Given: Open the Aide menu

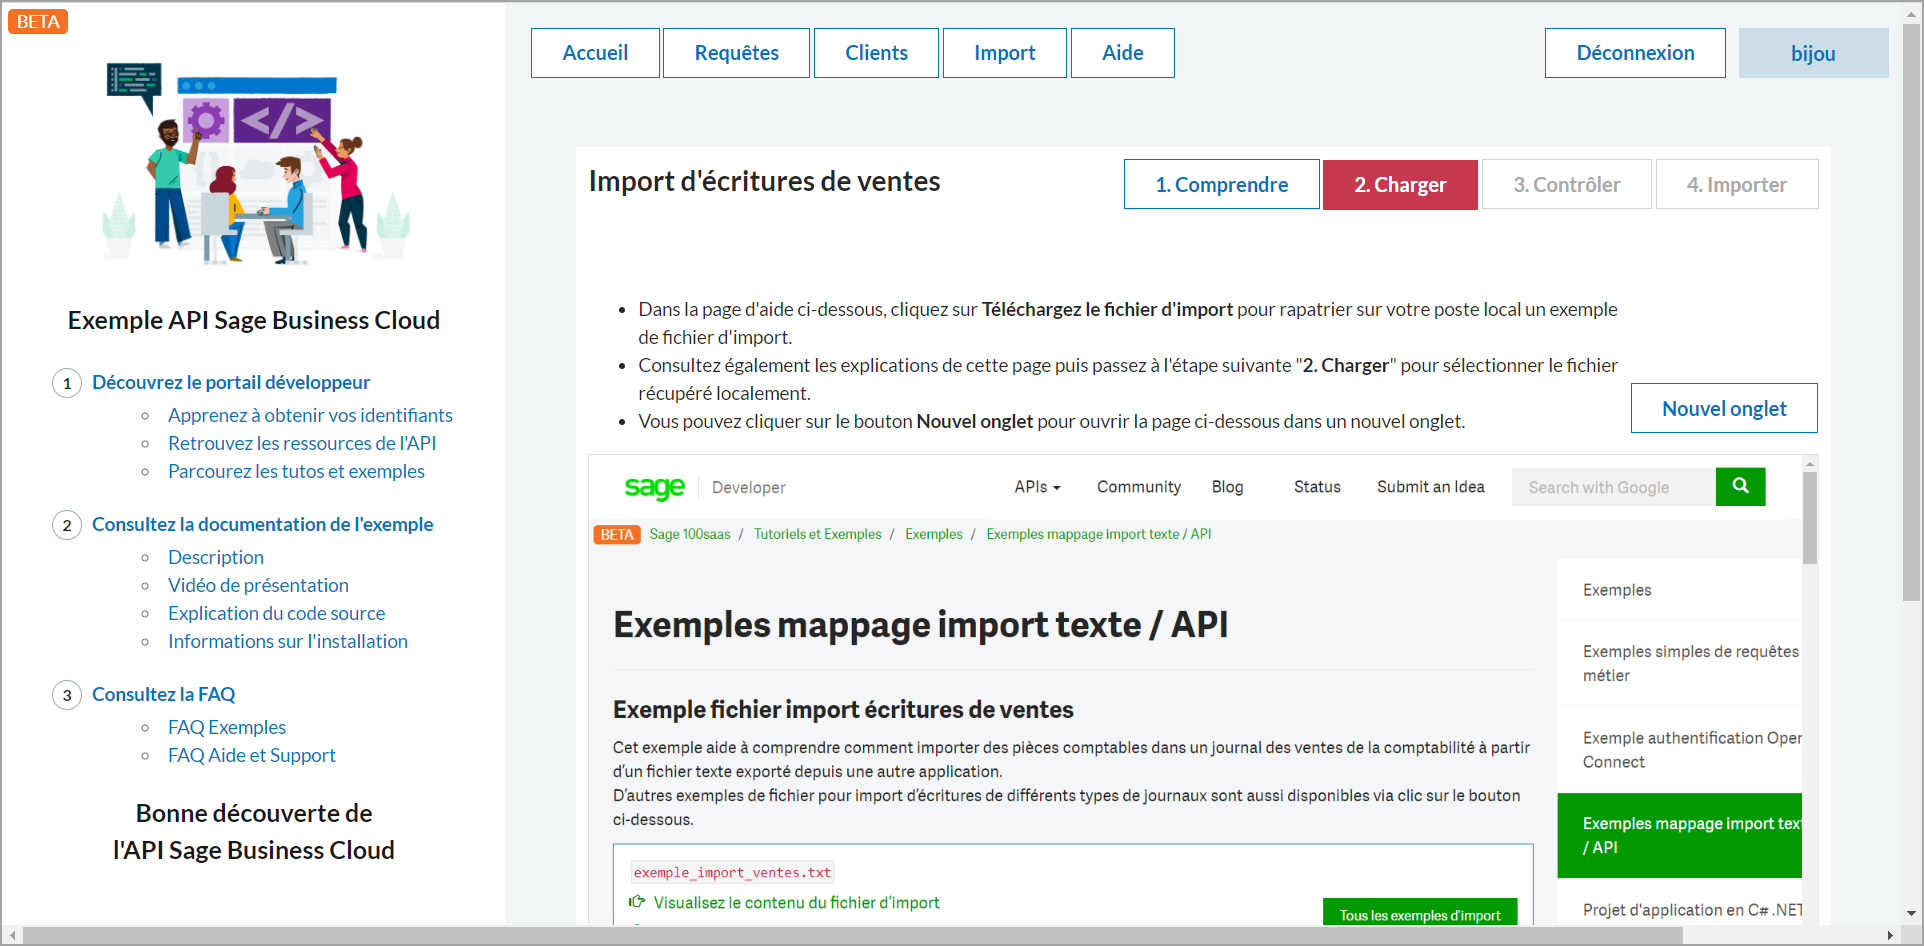Looking at the screenshot, I should 1122,53.
